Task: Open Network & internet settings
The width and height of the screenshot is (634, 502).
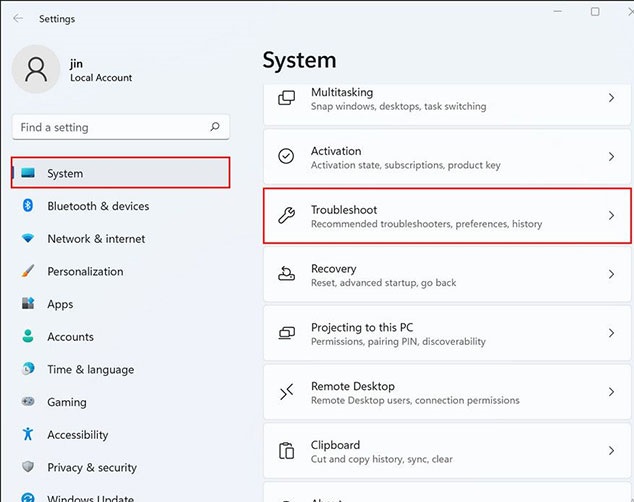Action: (120, 238)
